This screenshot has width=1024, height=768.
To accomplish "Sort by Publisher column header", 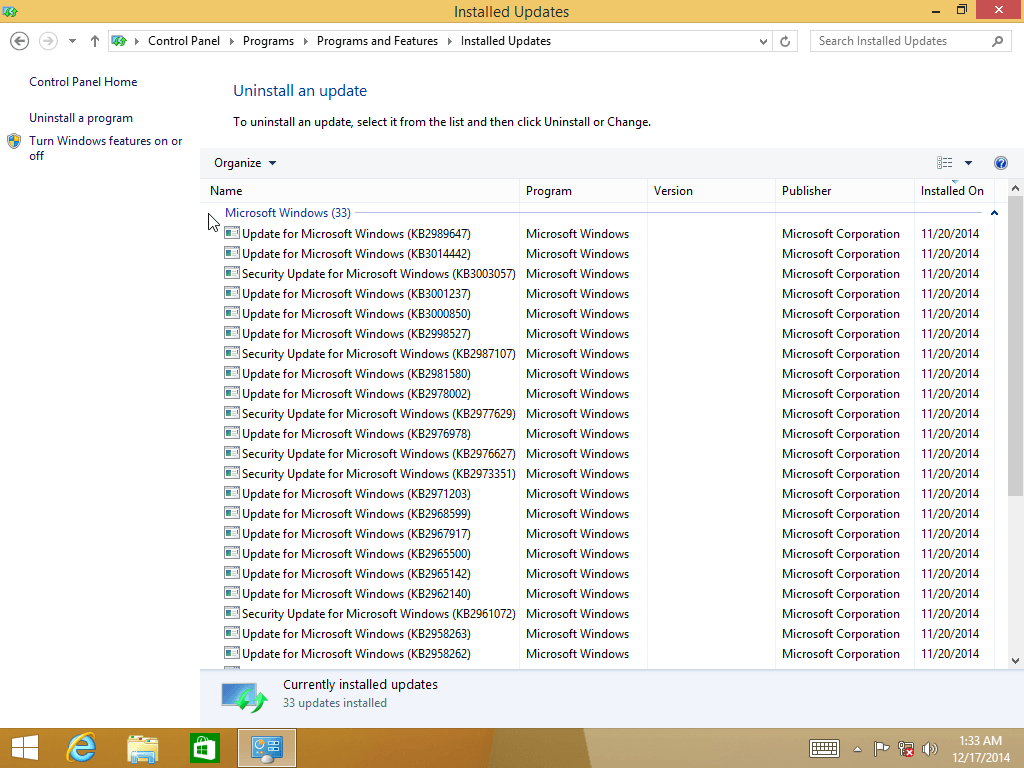I will tap(845, 191).
